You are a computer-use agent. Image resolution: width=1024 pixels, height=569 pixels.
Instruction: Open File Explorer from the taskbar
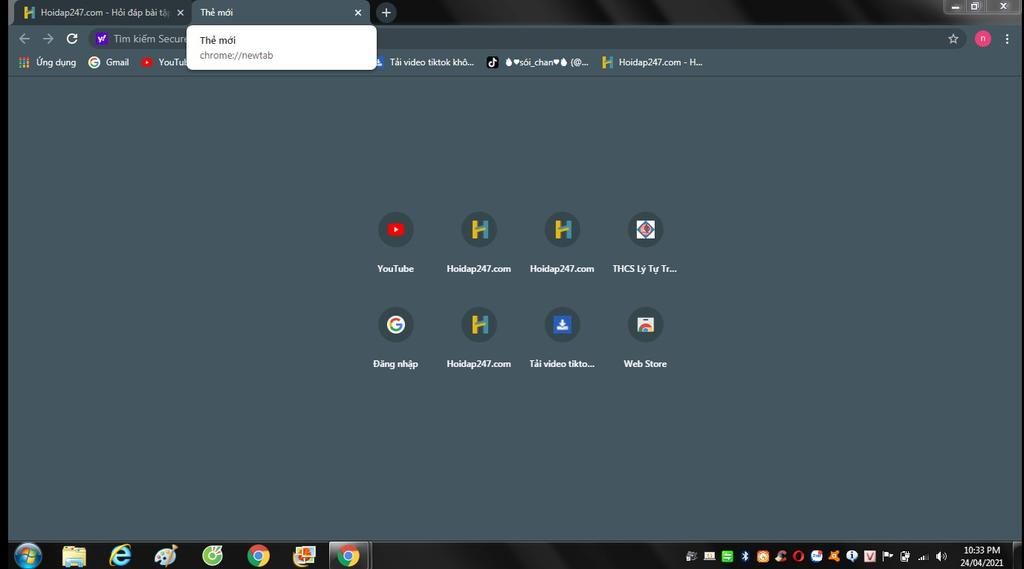(x=74, y=556)
